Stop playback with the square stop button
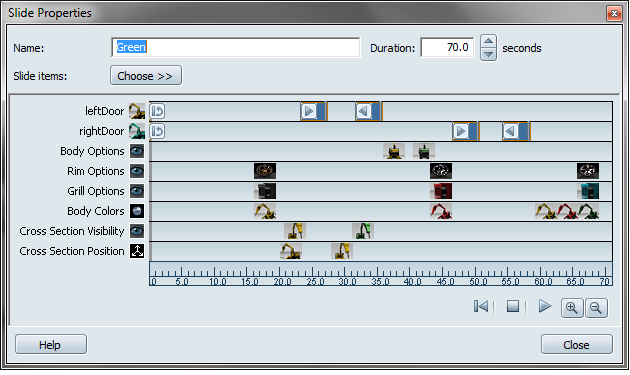 coord(513,306)
